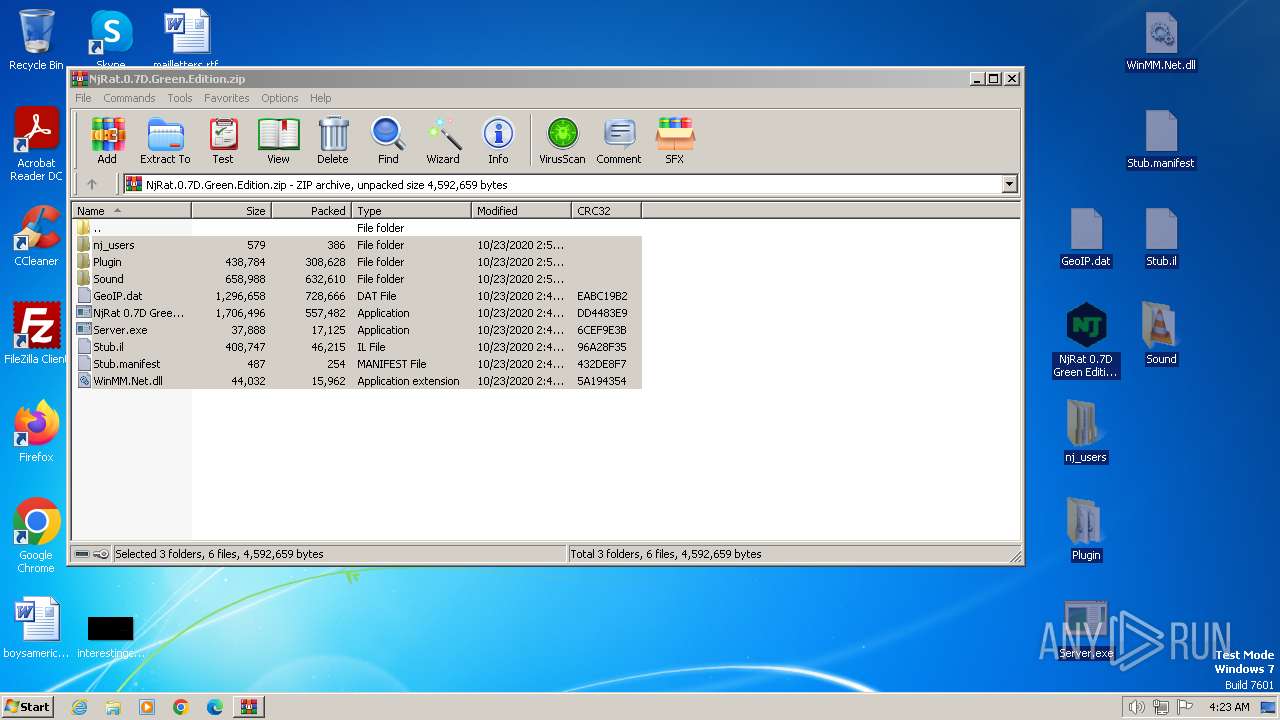Screen dimensions: 1280x720
Task: Select GeoIP.dat desktop file
Action: point(1086,238)
